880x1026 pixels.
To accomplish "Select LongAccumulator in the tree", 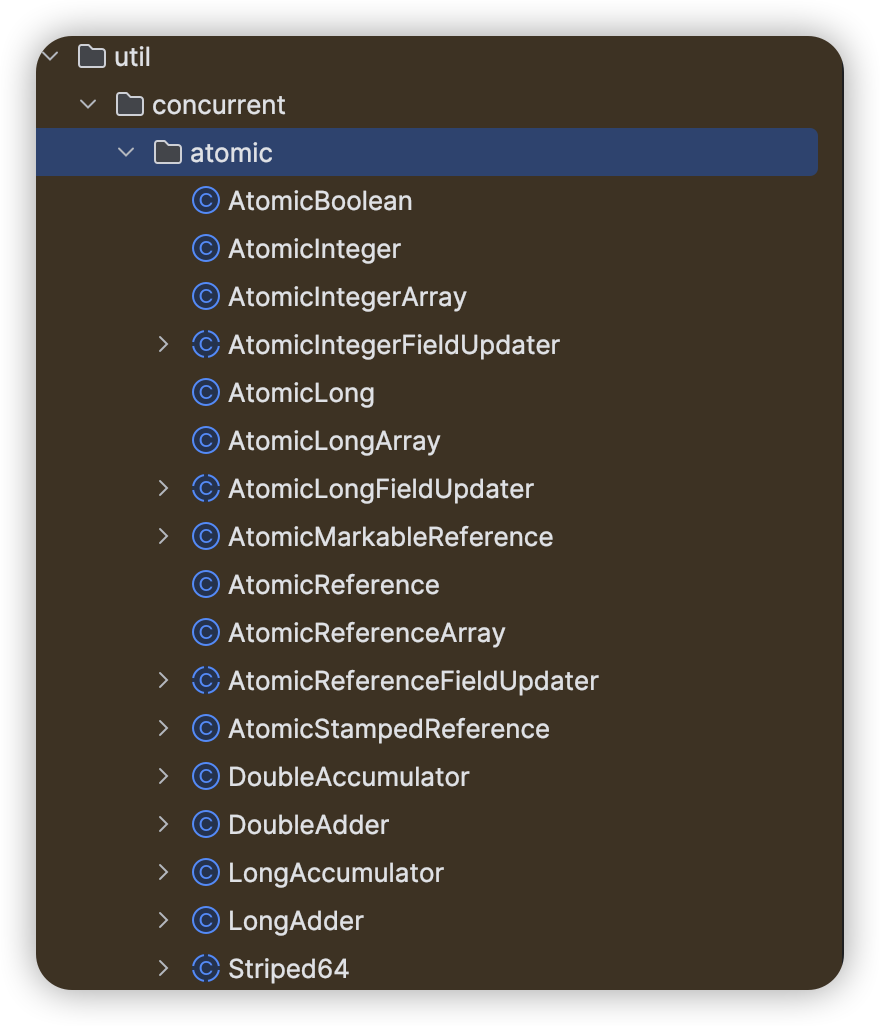I will point(336,873).
